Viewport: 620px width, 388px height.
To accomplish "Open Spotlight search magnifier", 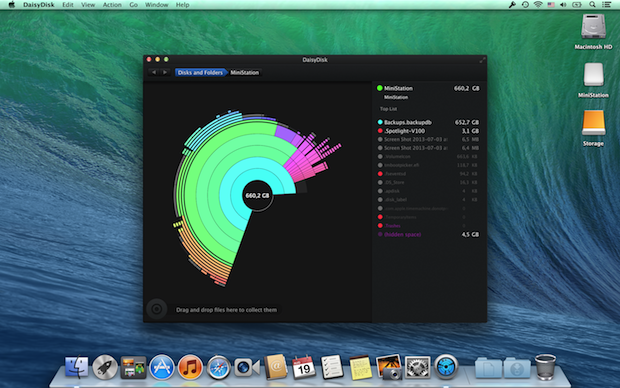I will 592,5.
